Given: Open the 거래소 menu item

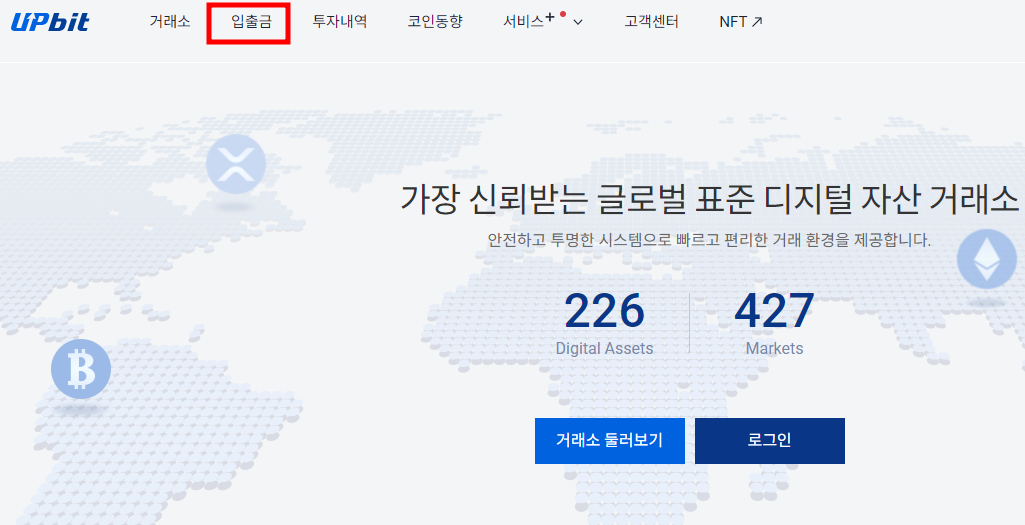Looking at the screenshot, I should tap(170, 22).
